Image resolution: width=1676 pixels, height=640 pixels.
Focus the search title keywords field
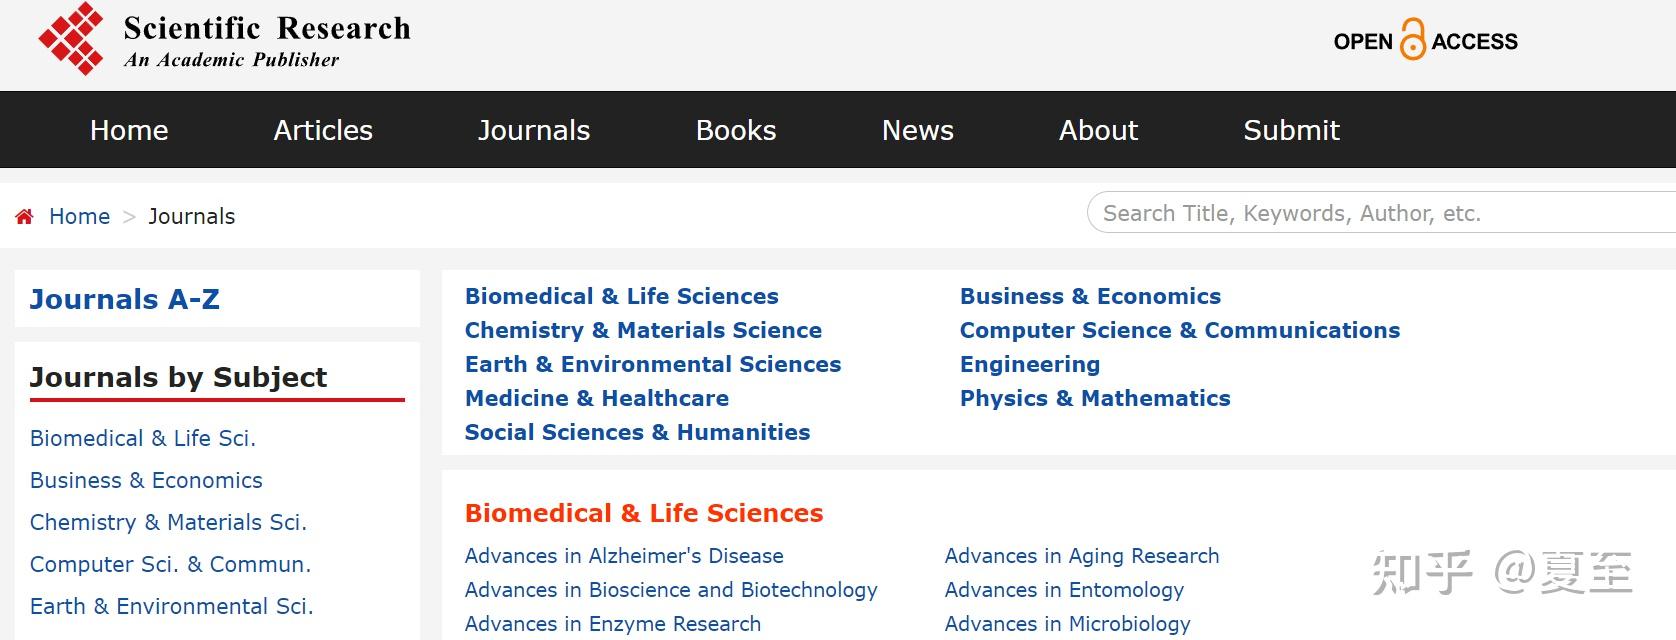tap(1380, 213)
